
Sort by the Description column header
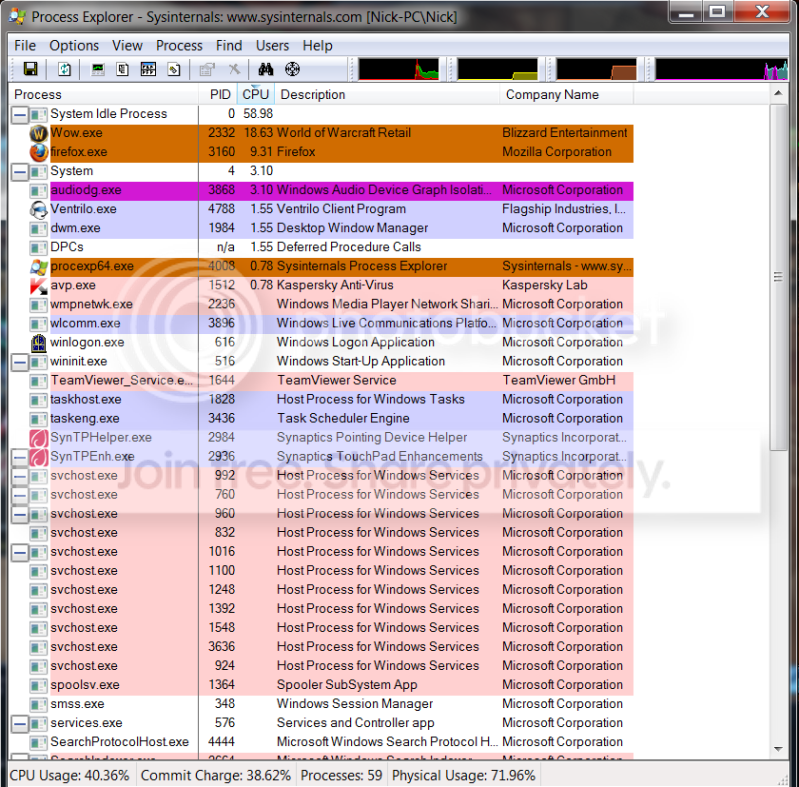pyautogui.click(x=387, y=94)
